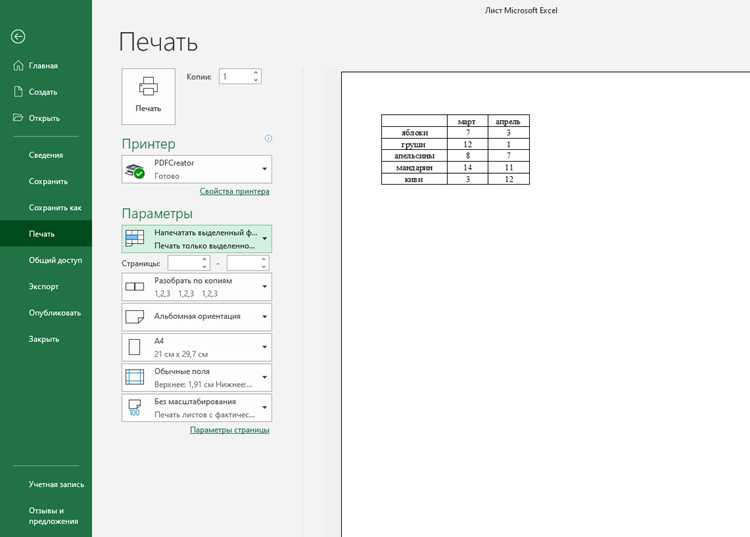Select the Печать sidebar item
This screenshot has width=750, height=537.
(x=46, y=234)
